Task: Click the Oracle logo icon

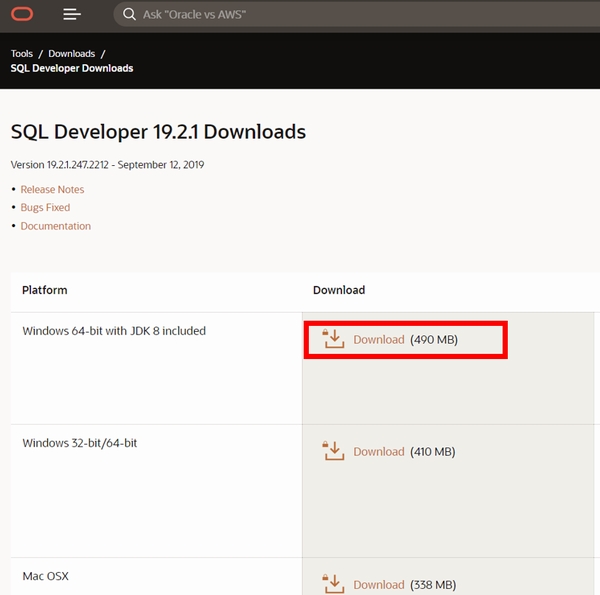Action: (x=22, y=15)
